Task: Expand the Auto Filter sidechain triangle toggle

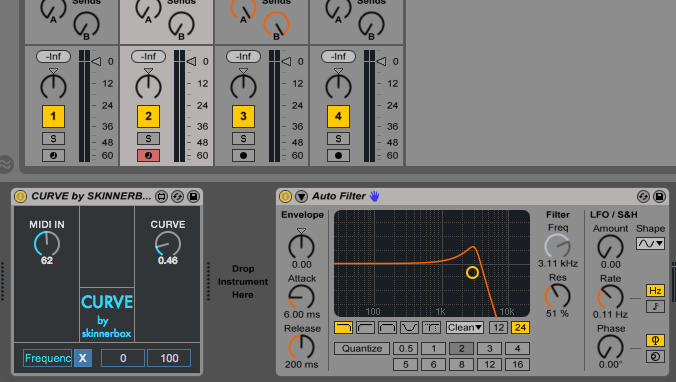Action: point(301,197)
